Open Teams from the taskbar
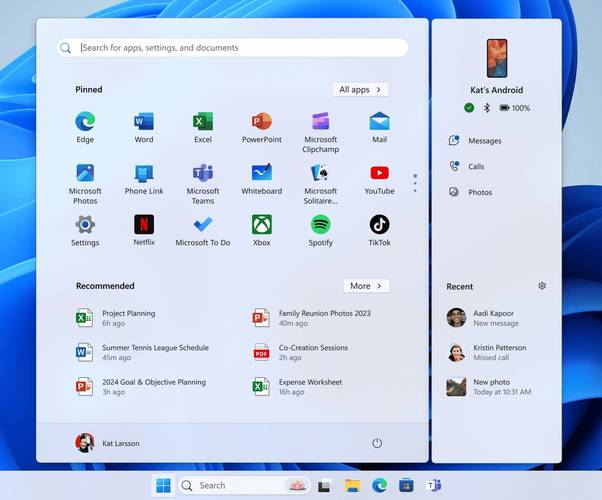The height and width of the screenshot is (500, 602). click(434, 486)
